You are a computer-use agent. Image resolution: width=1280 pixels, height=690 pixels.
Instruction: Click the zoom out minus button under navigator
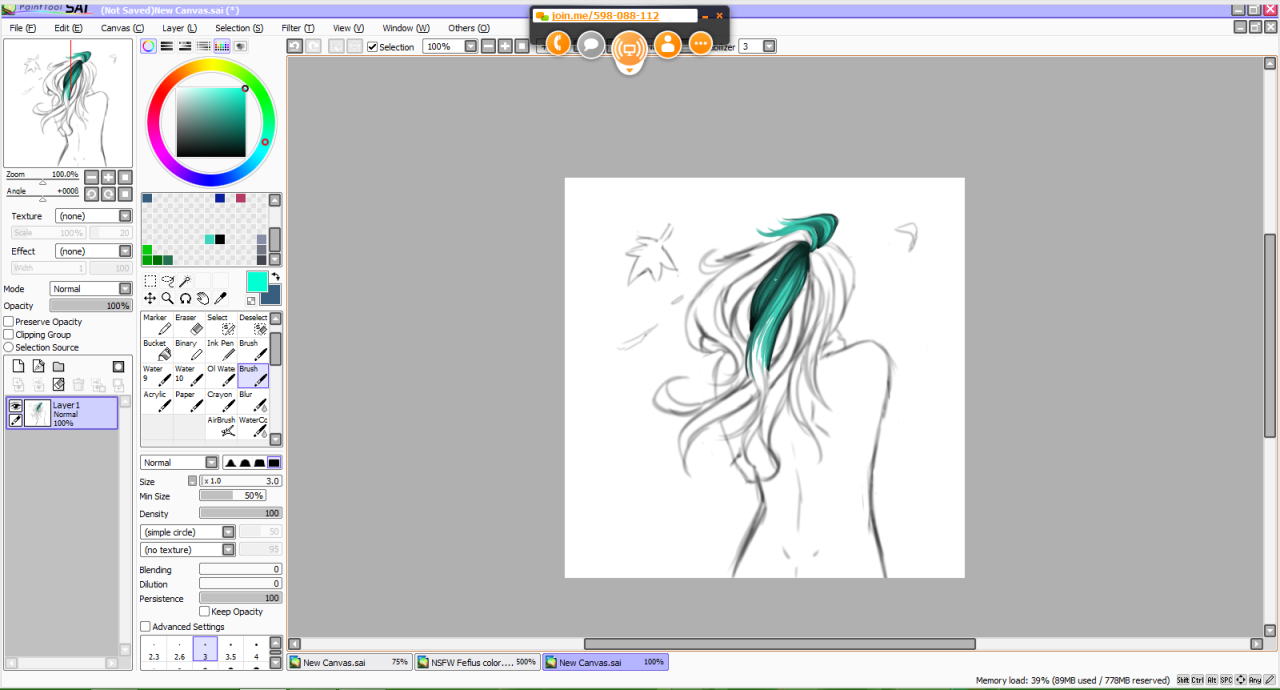[91, 176]
